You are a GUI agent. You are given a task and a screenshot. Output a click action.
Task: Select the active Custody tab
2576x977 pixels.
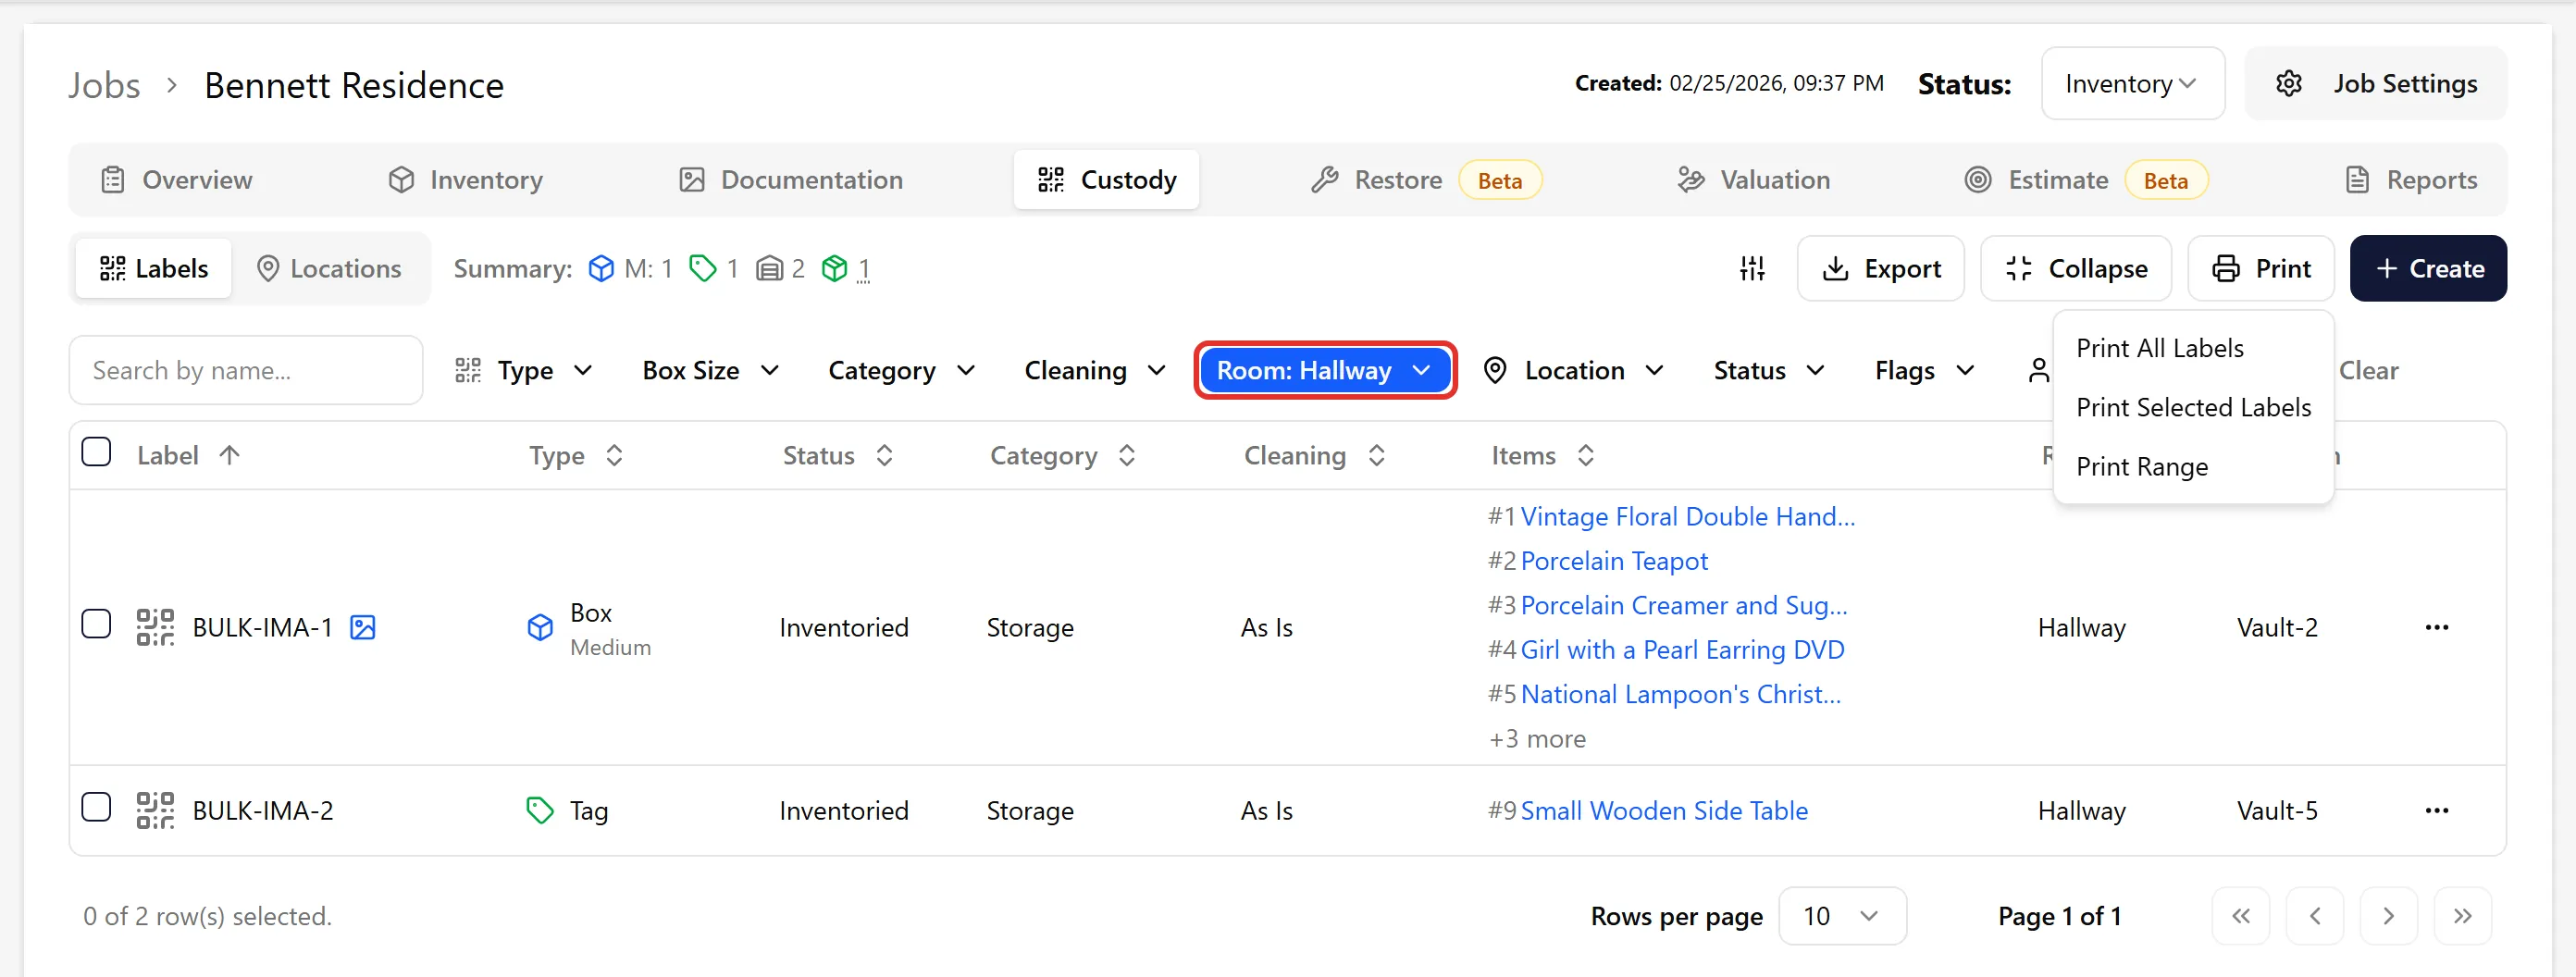pyautogui.click(x=1106, y=180)
